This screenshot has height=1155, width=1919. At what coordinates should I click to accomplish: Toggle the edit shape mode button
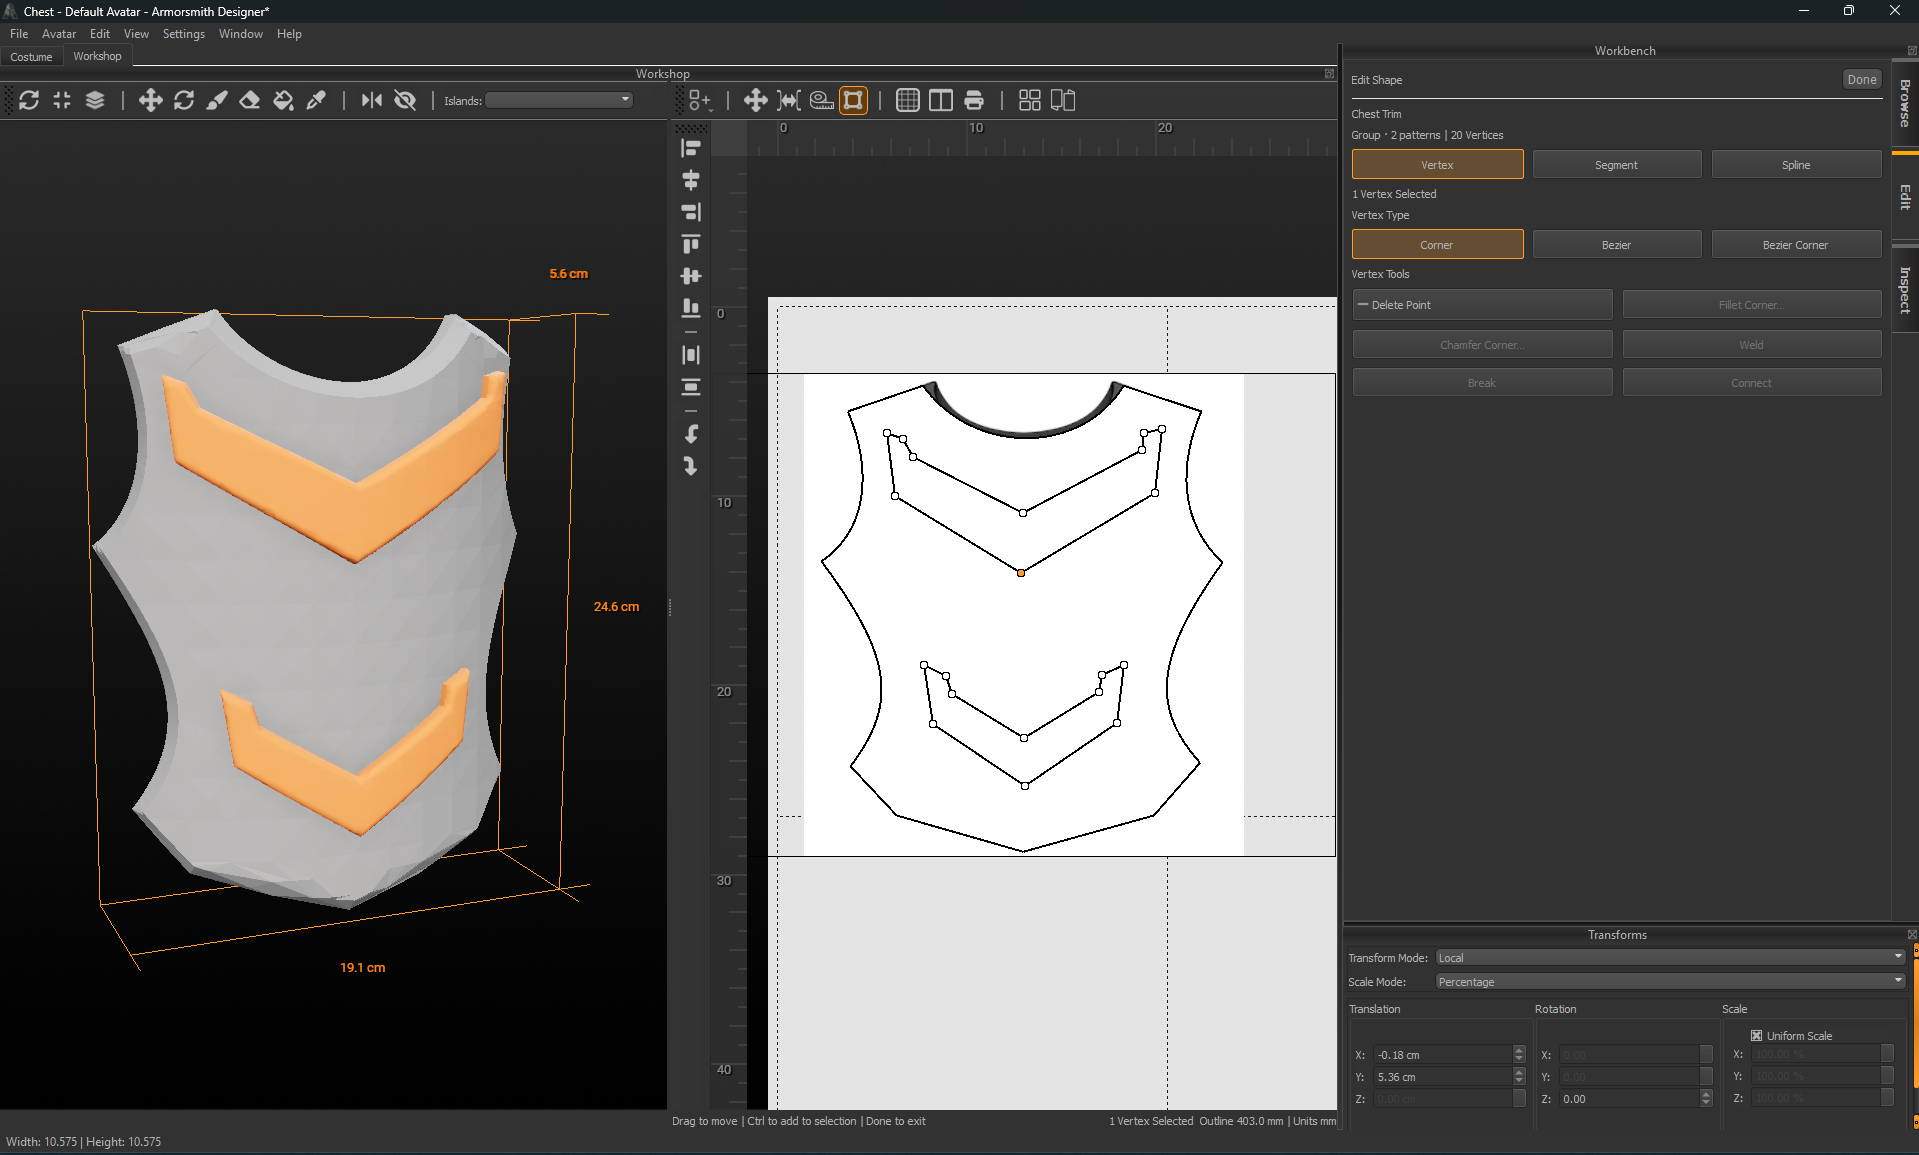853,100
